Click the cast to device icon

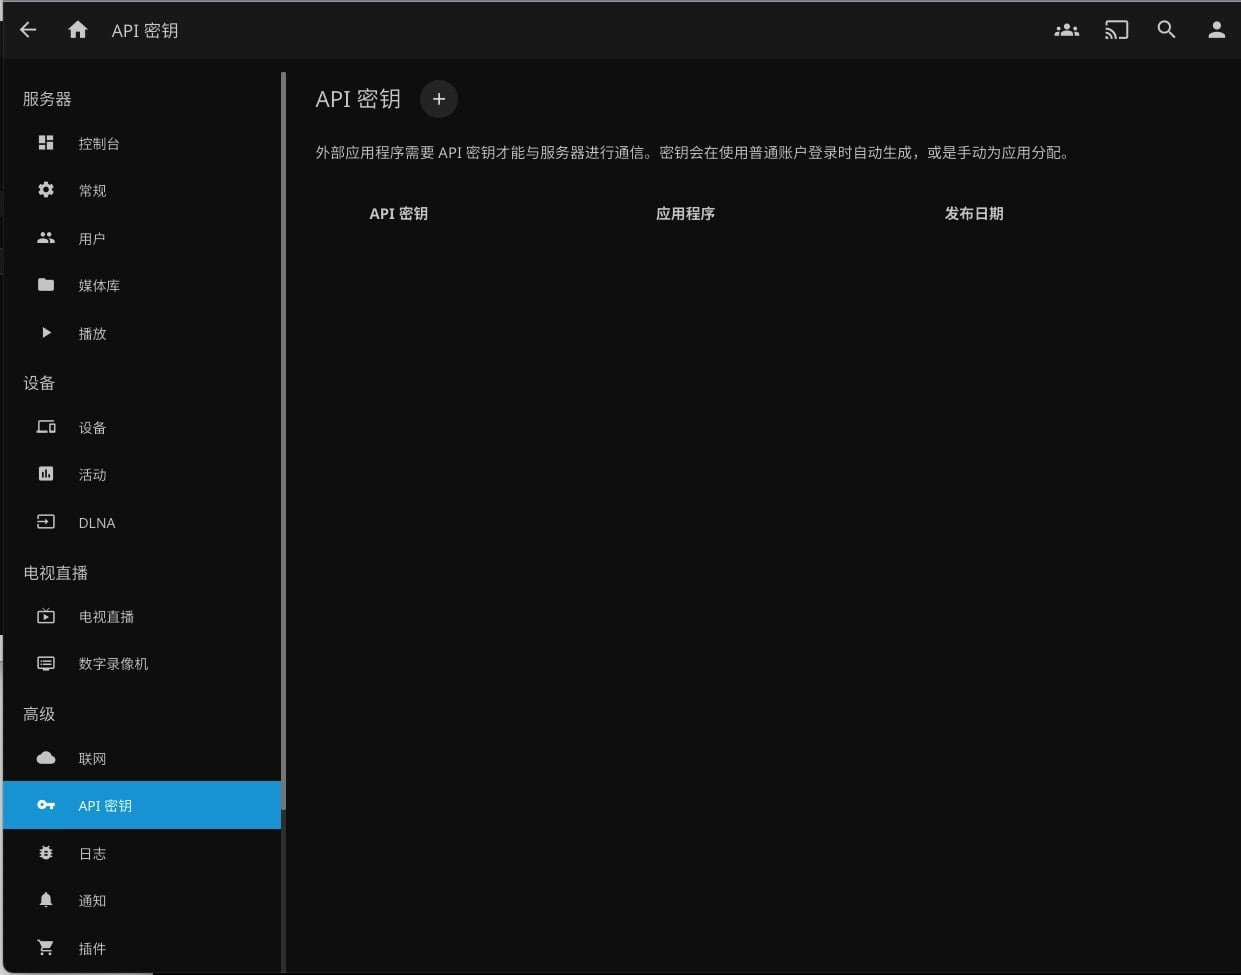point(1116,30)
